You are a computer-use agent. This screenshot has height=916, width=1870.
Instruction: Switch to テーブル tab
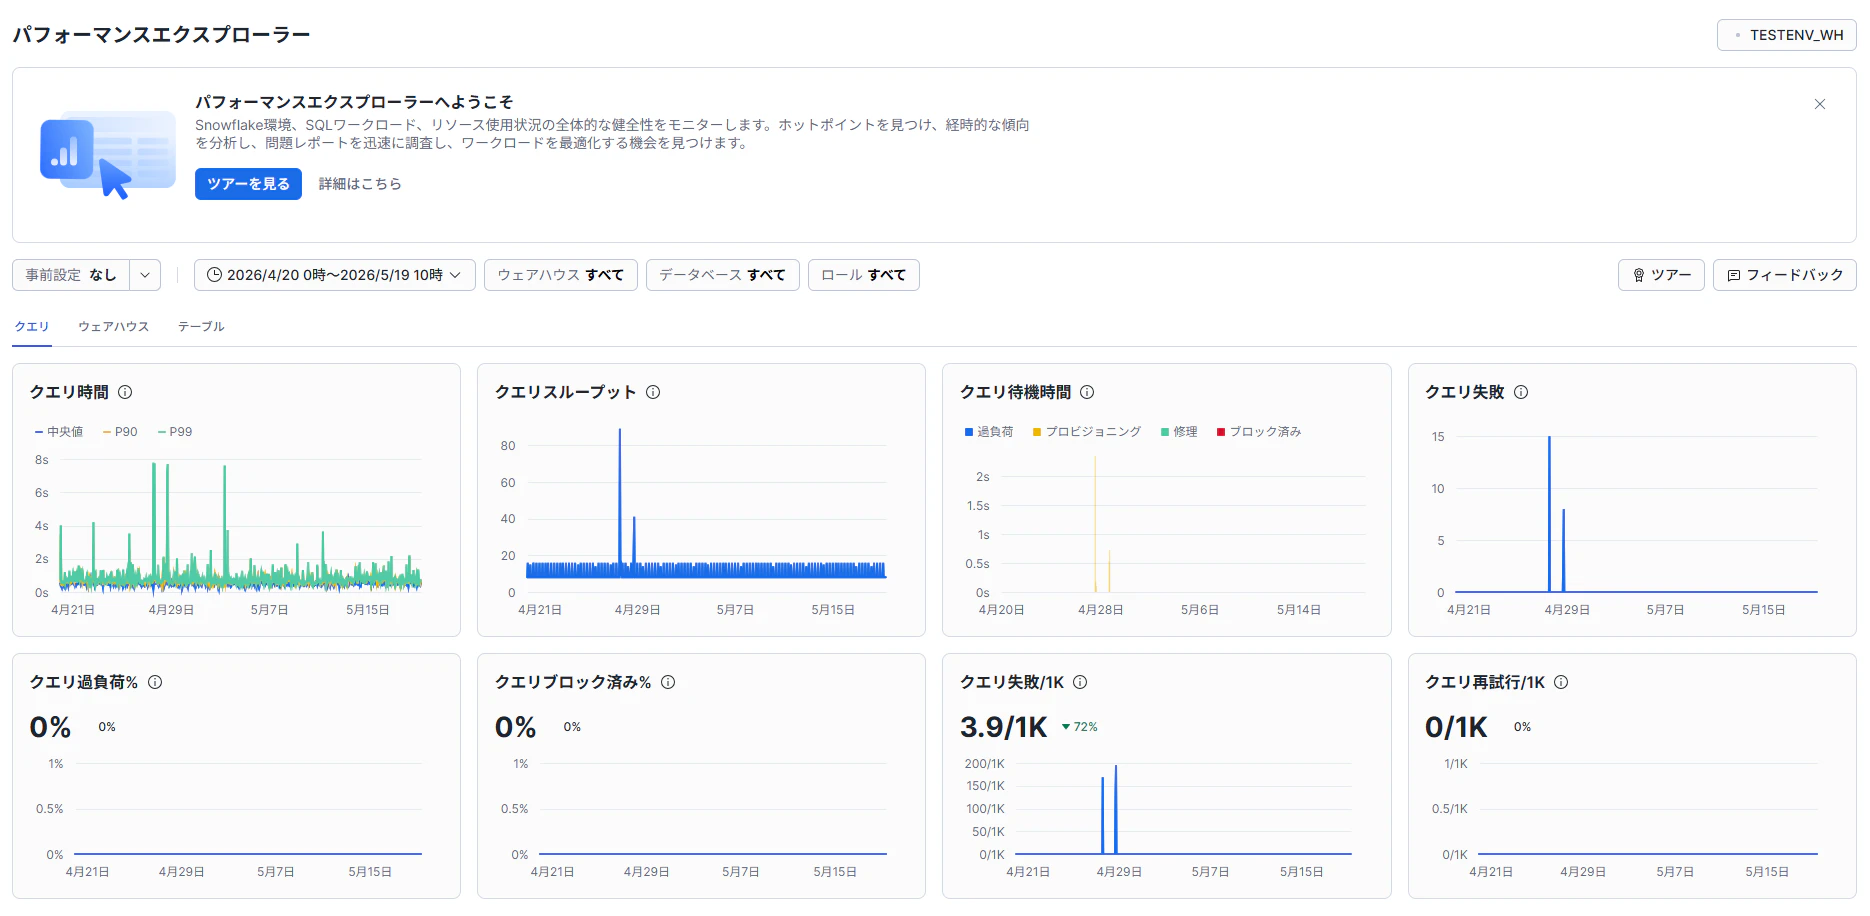pos(201,327)
